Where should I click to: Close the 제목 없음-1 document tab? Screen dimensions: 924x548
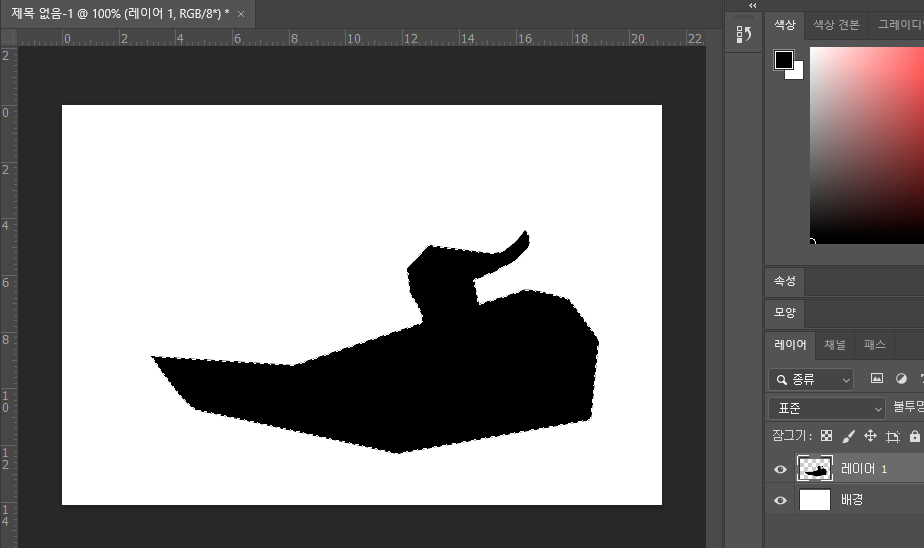coord(241,14)
